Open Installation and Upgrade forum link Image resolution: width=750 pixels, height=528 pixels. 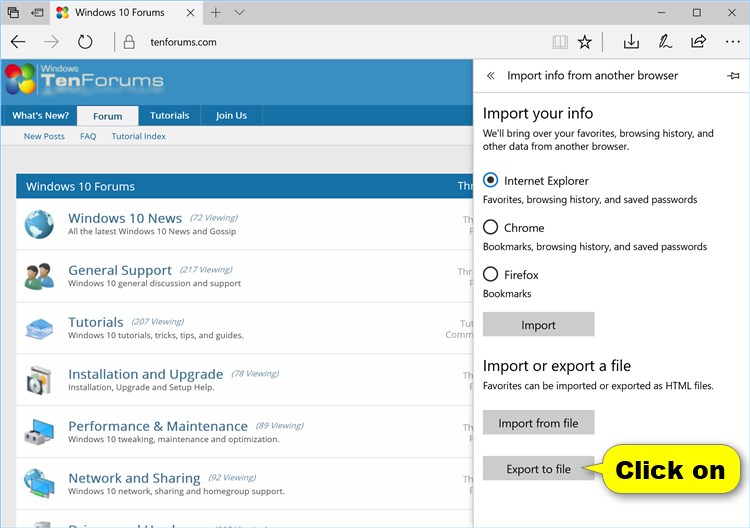click(145, 374)
